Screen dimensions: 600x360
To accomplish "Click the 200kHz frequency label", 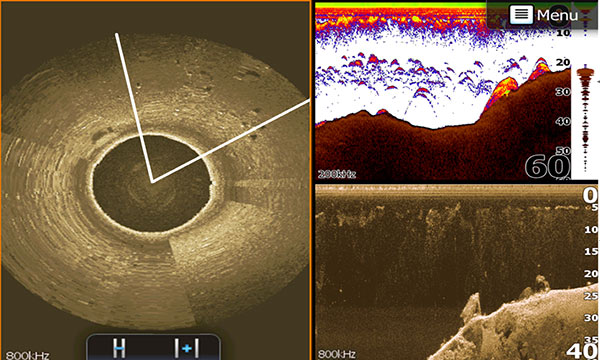I will [337, 174].
